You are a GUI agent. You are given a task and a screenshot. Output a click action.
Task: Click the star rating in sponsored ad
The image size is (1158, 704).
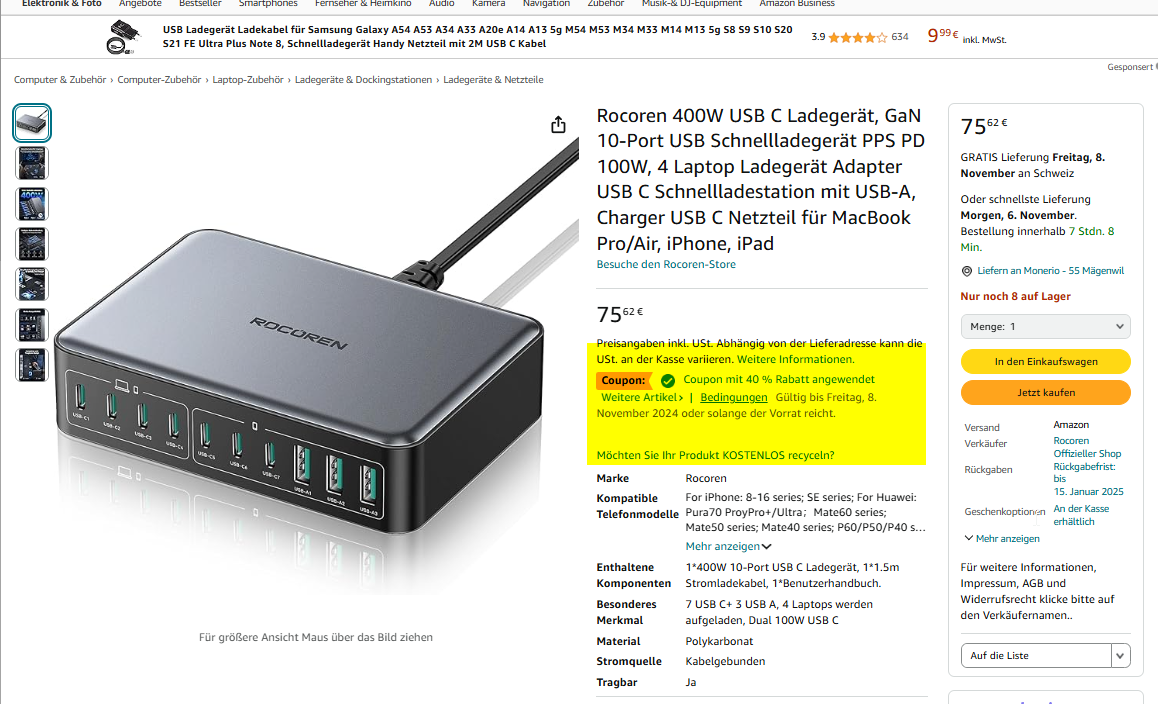(x=857, y=37)
